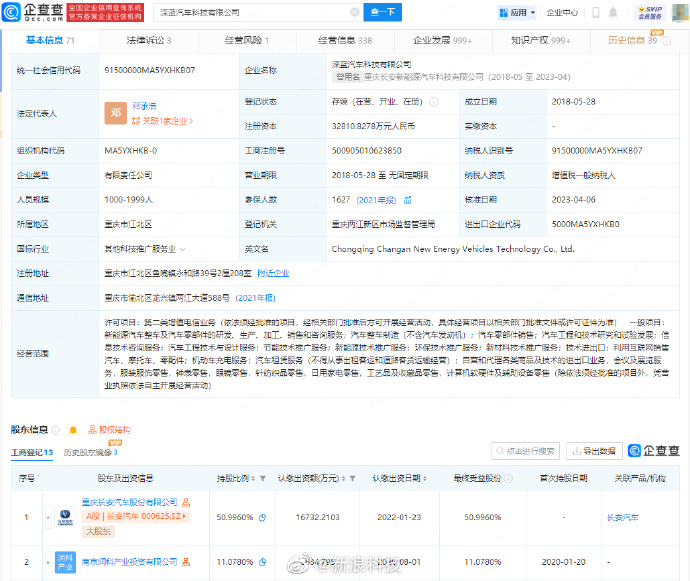Open the 应用 applications dropdown
This screenshot has width=690, height=581.
tap(512, 13)
